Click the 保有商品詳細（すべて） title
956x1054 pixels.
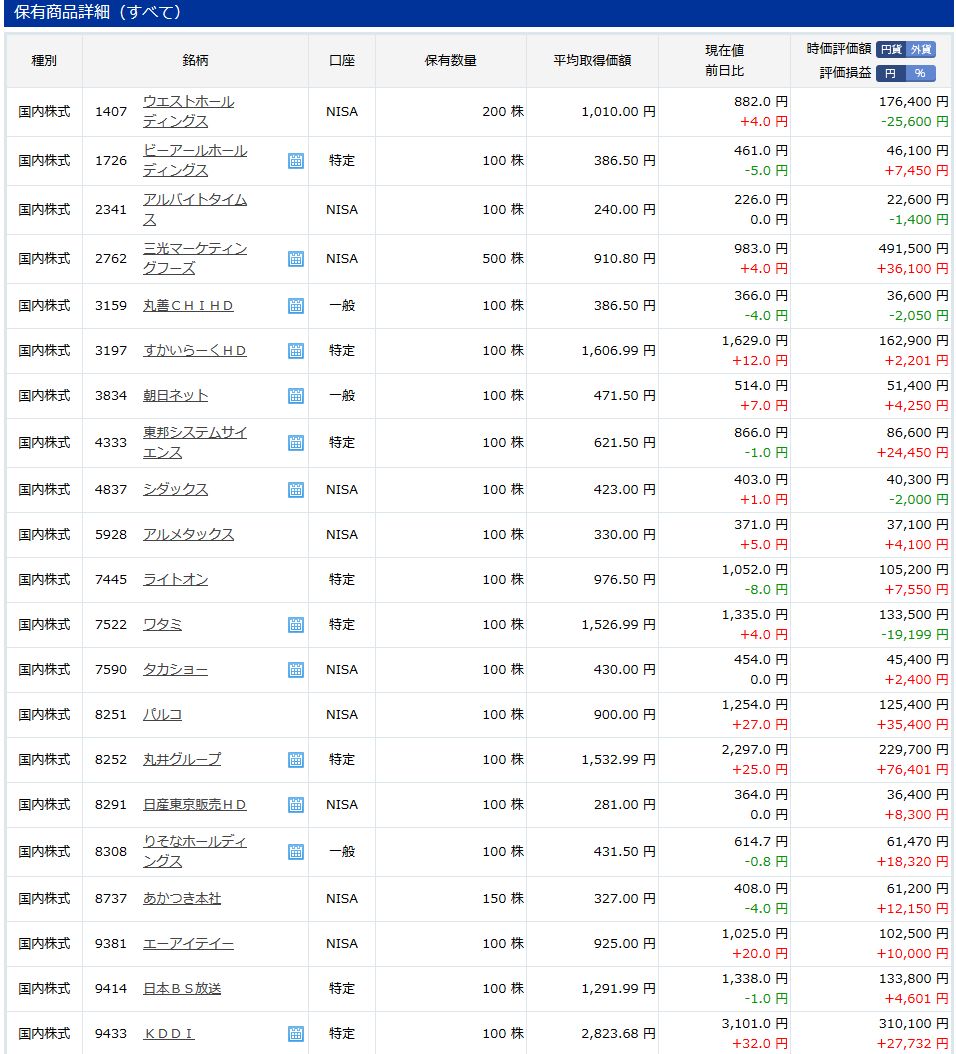click(97, 12)
